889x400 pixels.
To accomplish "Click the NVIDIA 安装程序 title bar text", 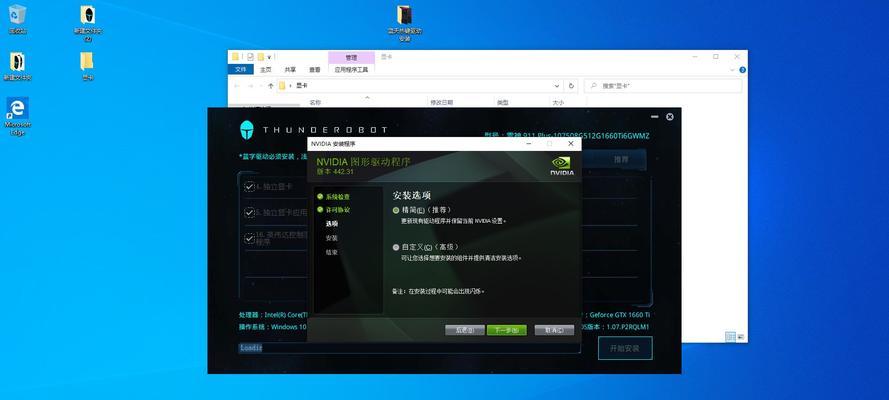I will [333, 144].
